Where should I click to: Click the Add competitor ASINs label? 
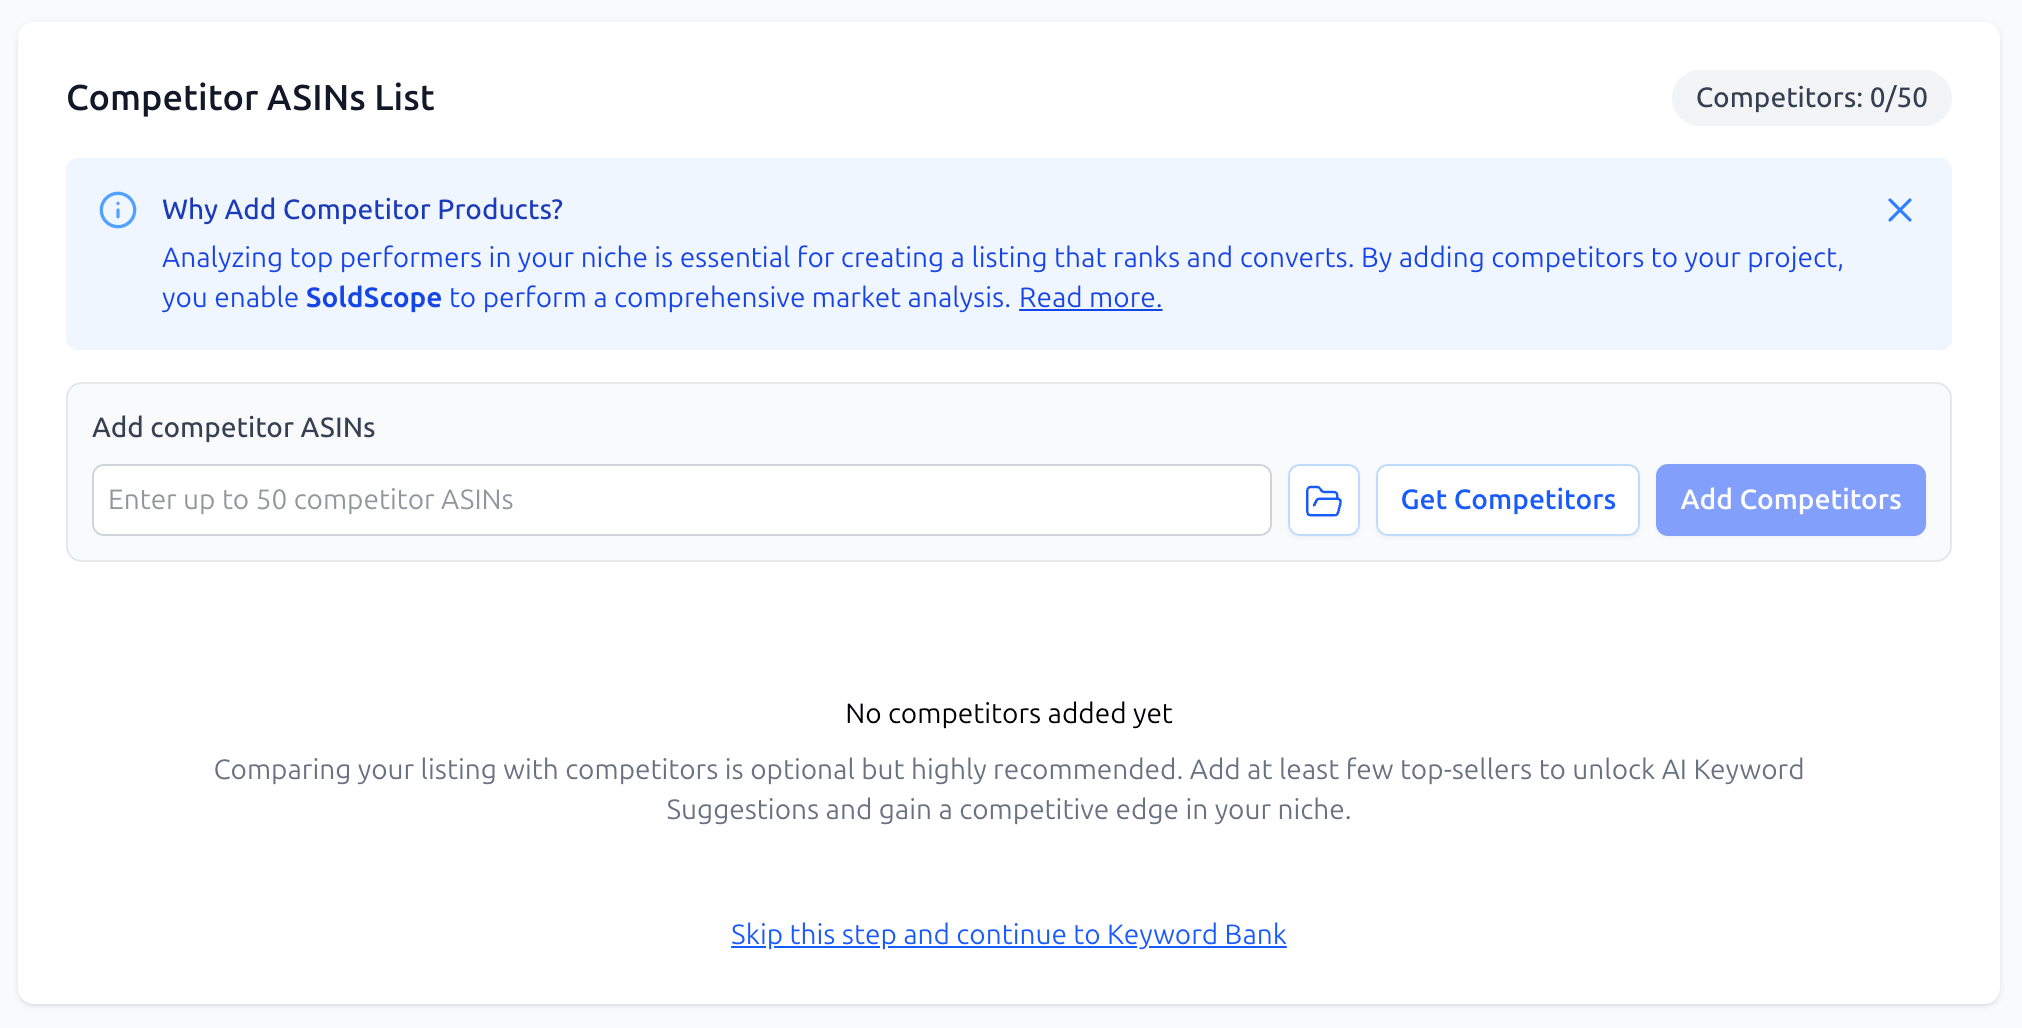tap(233, 427)
